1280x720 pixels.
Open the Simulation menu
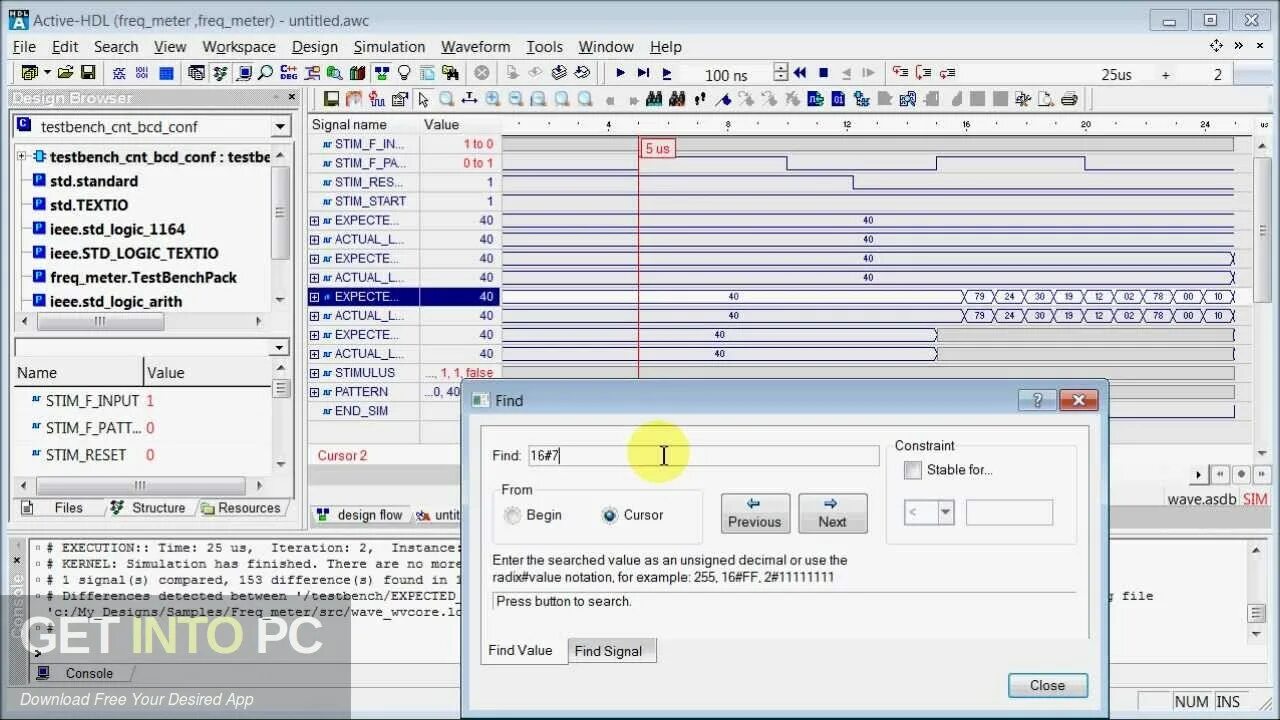389,47
